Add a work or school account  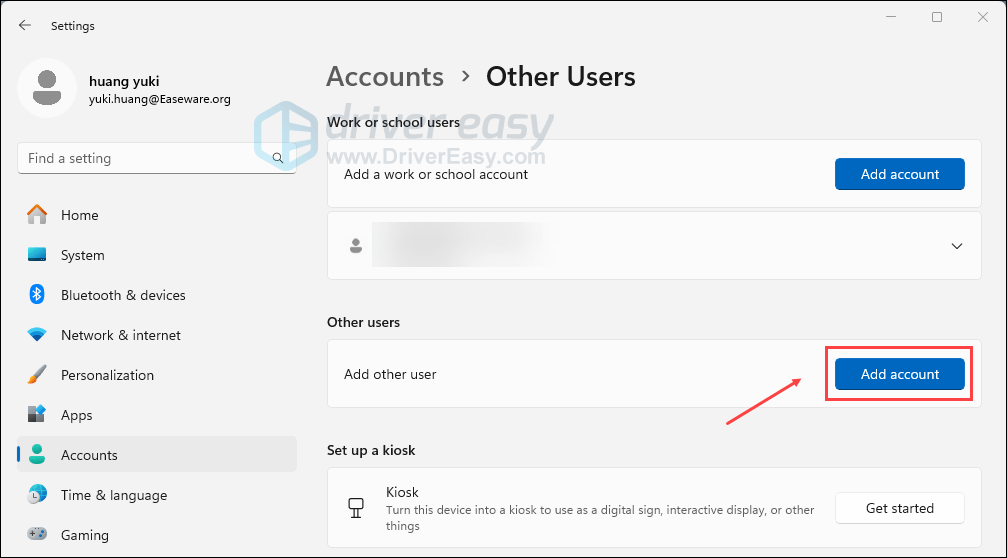click(899, 174)
